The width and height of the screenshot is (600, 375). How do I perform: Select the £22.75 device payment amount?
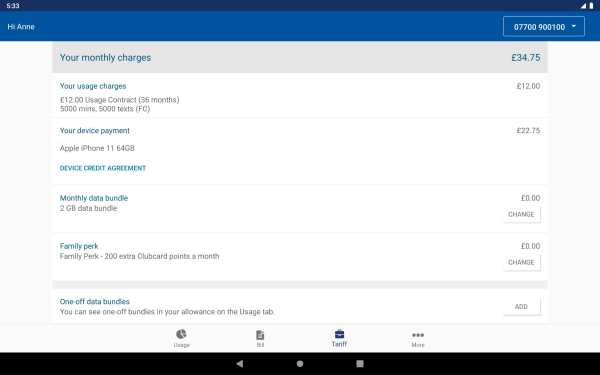(x=528, y=131)
